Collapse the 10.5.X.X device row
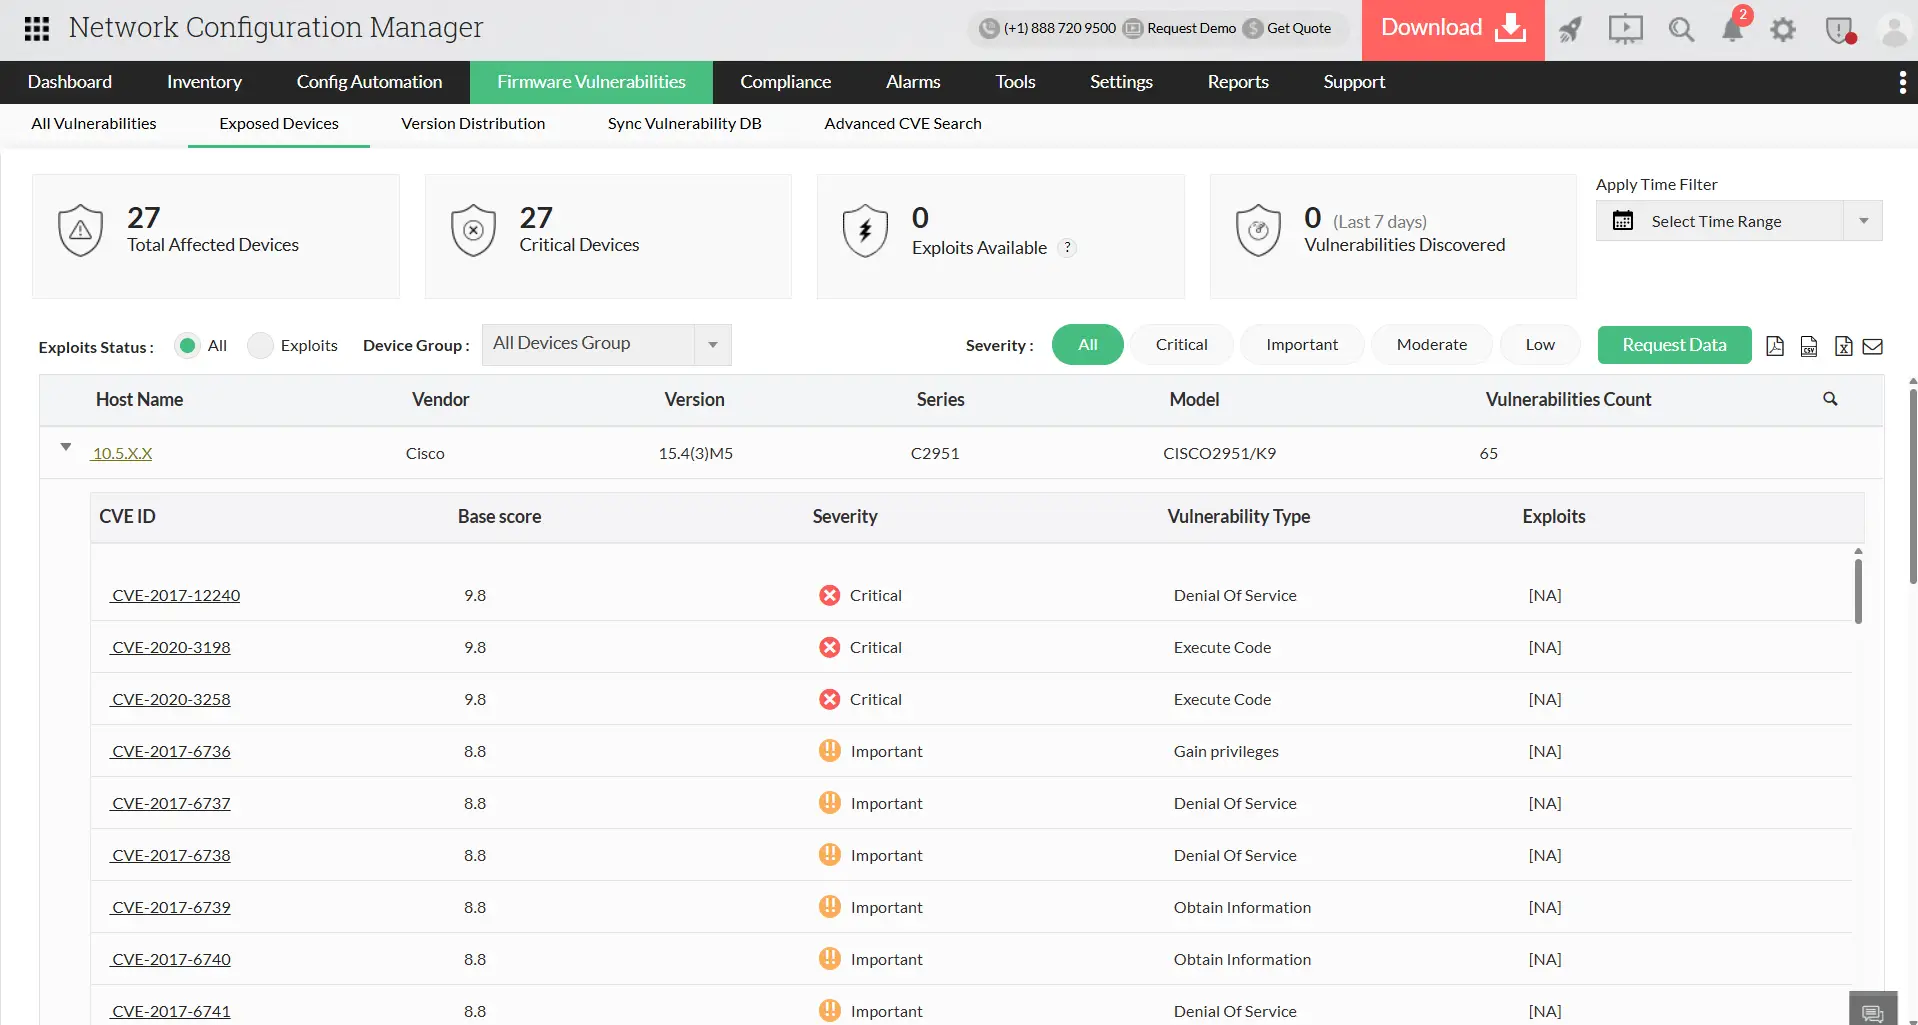Viewport: 1918px width, 1025px height. pos(65,448)
